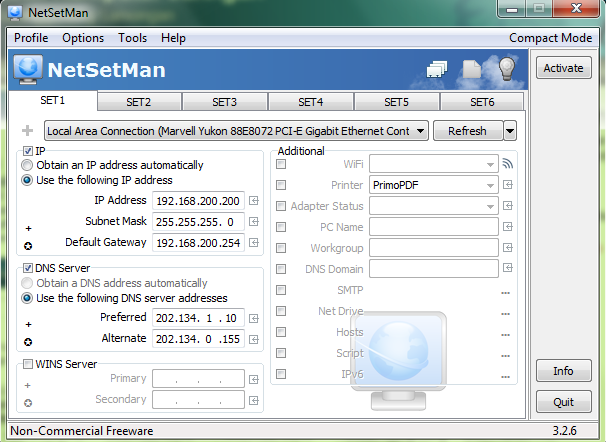Enable the Workgroup checkbox
This screenshot has height=442, width=606.
pyautogui.click(x=281, y=248)
